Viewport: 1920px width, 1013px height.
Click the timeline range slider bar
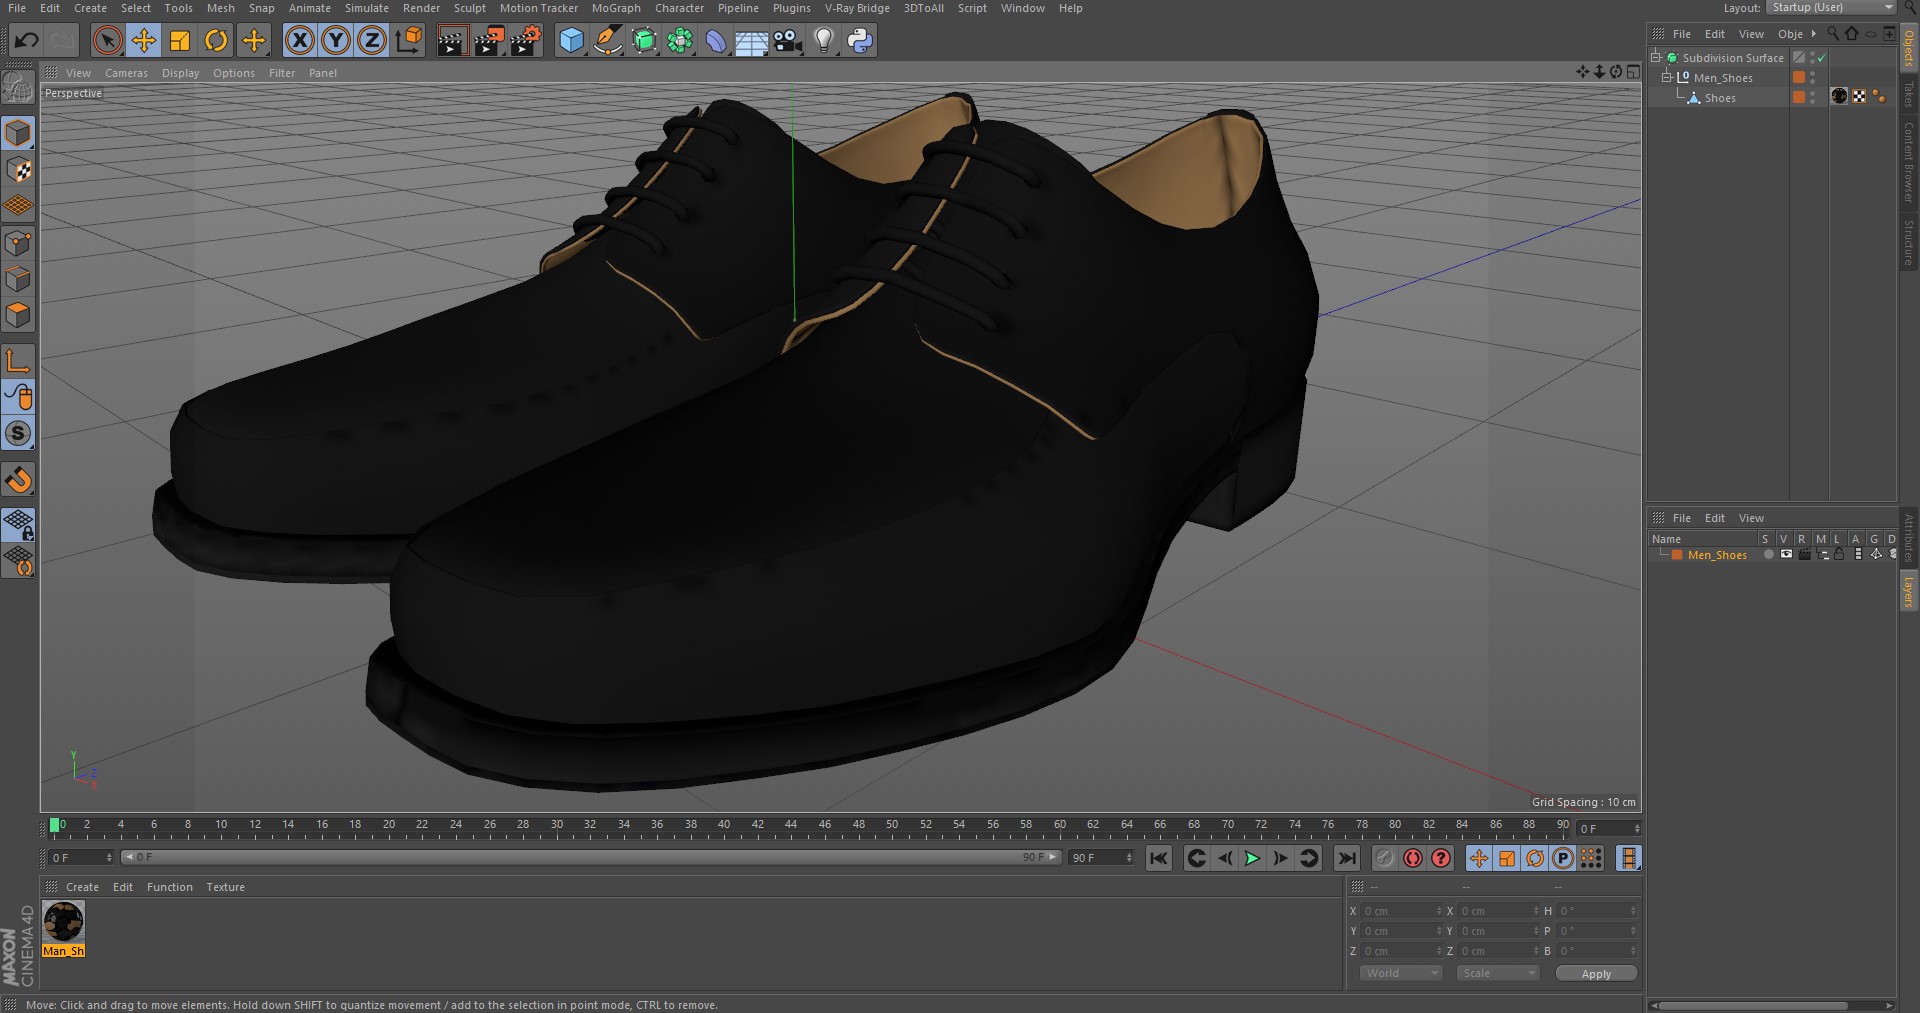point(590,858)
